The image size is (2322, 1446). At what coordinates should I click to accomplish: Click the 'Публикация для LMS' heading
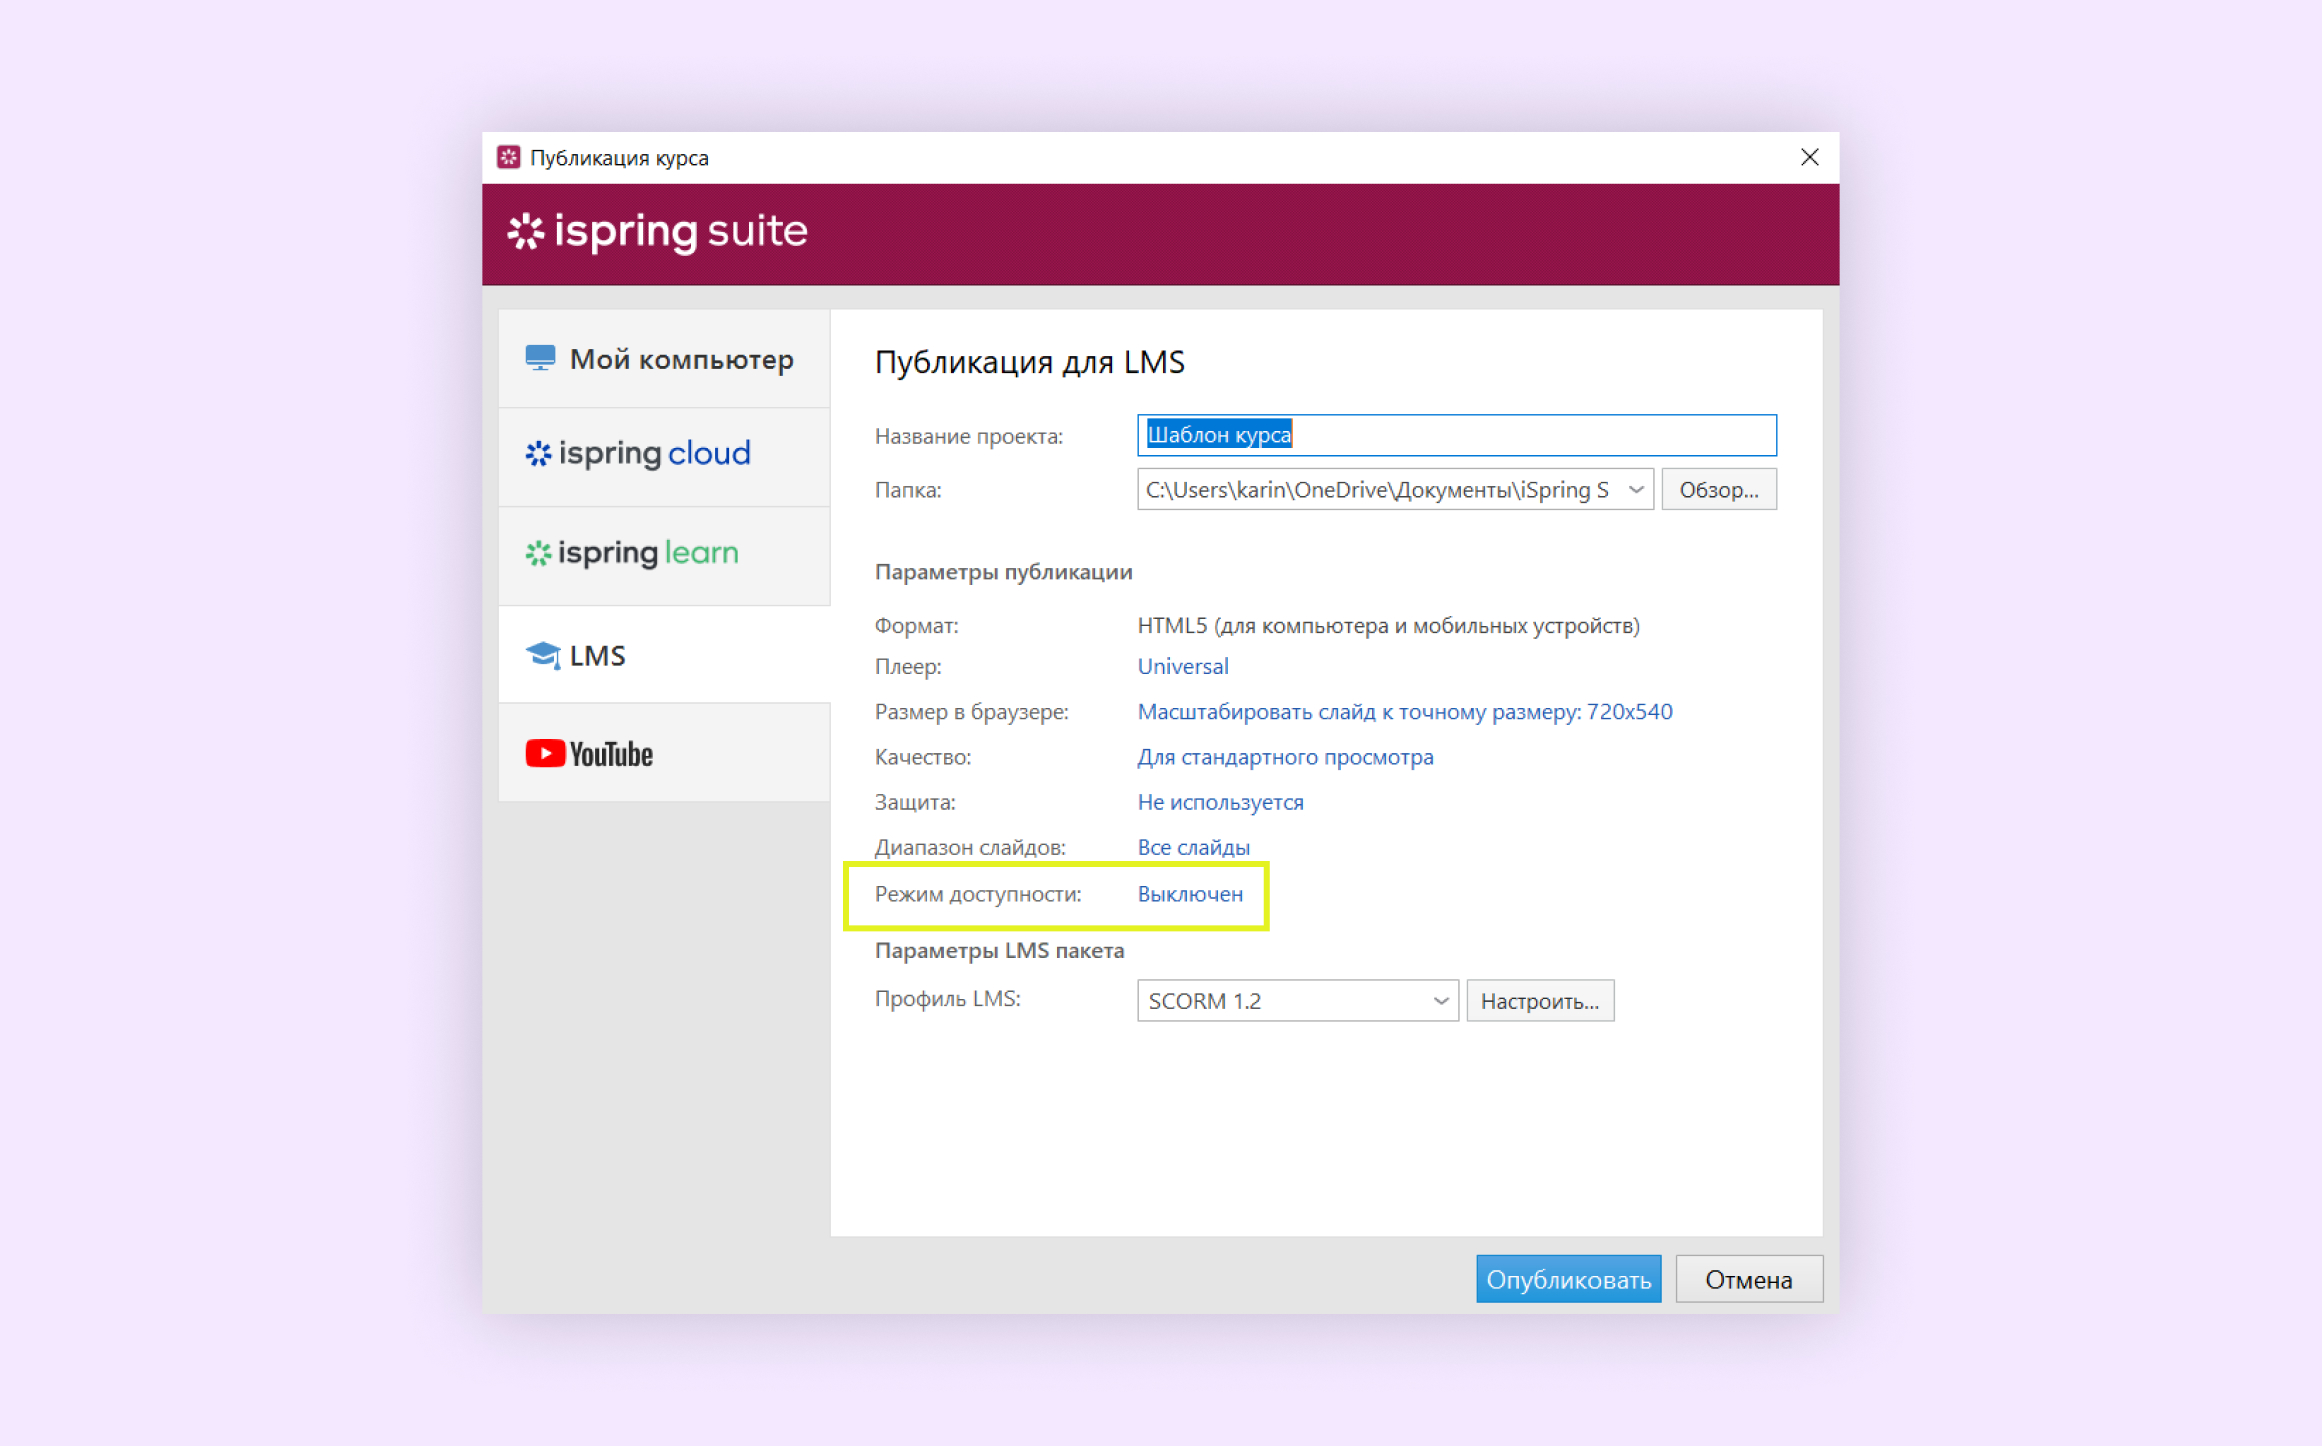(1029, 362)
